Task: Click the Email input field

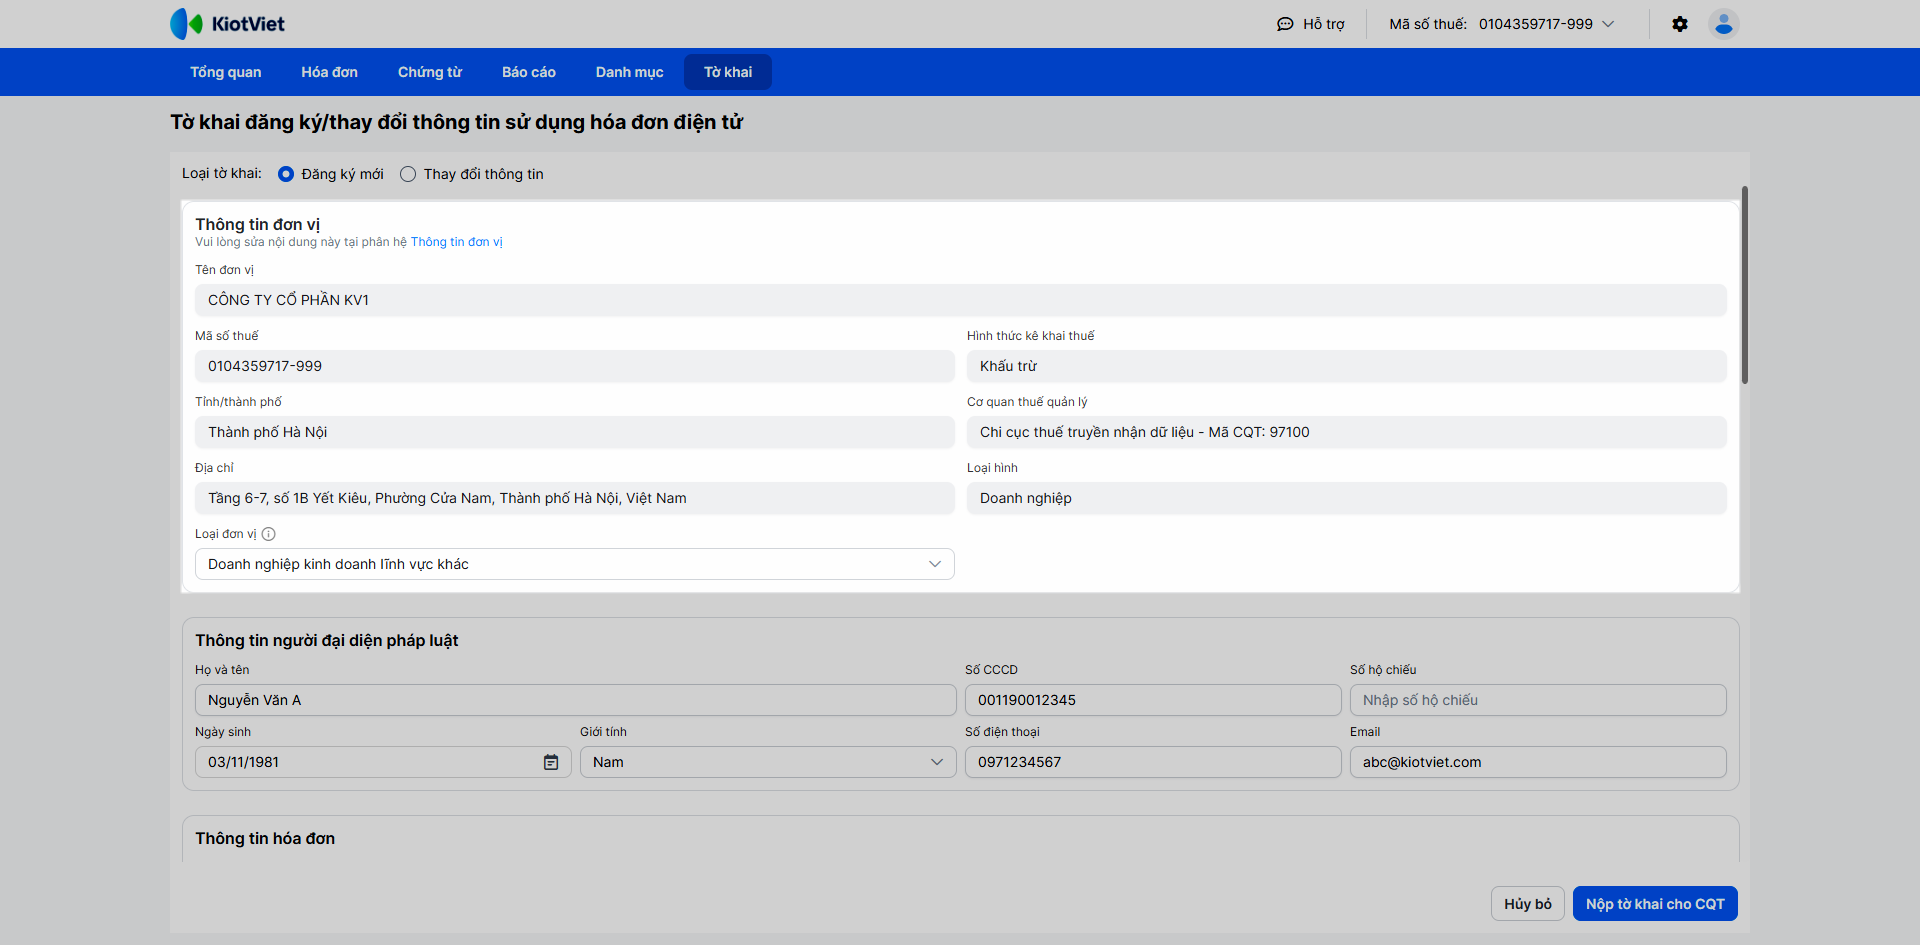Action: pyautogui.click(x=1538, y=762)
